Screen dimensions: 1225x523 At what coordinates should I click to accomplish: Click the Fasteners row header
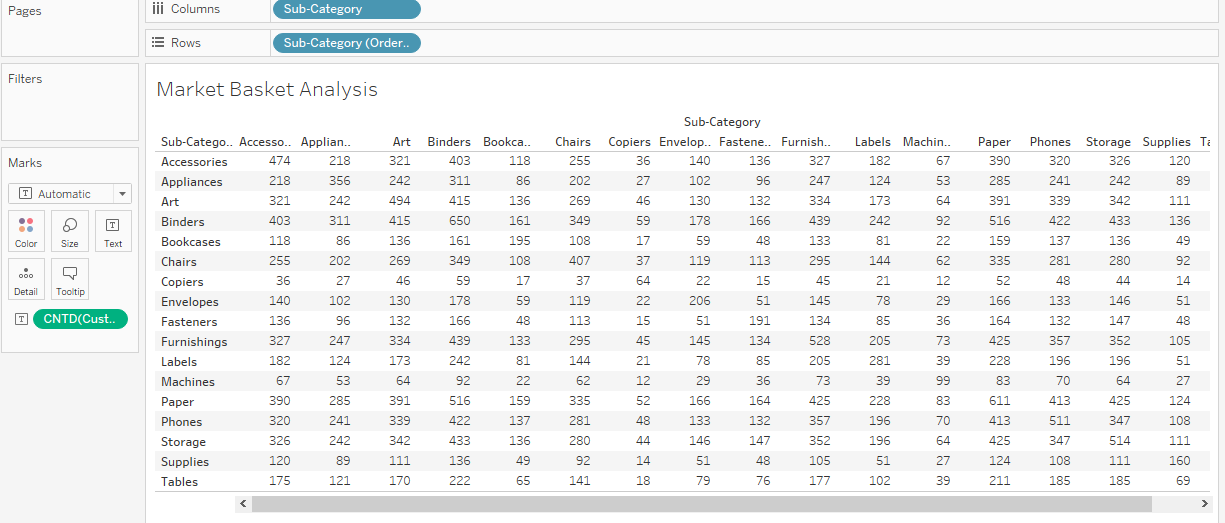189,322
